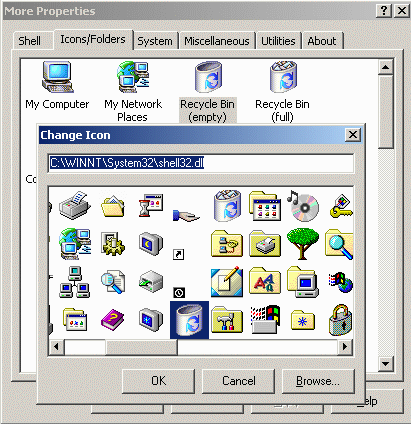Select the folder with magnifier search icon
This screenshot has height=424, width=411.
tap(339, 244)
